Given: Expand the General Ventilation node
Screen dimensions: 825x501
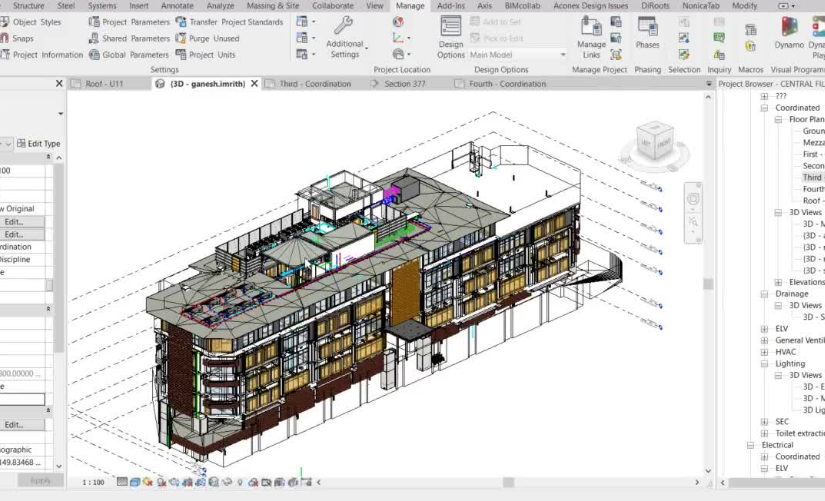Looking at the screenshot, I should coord(765,340).
